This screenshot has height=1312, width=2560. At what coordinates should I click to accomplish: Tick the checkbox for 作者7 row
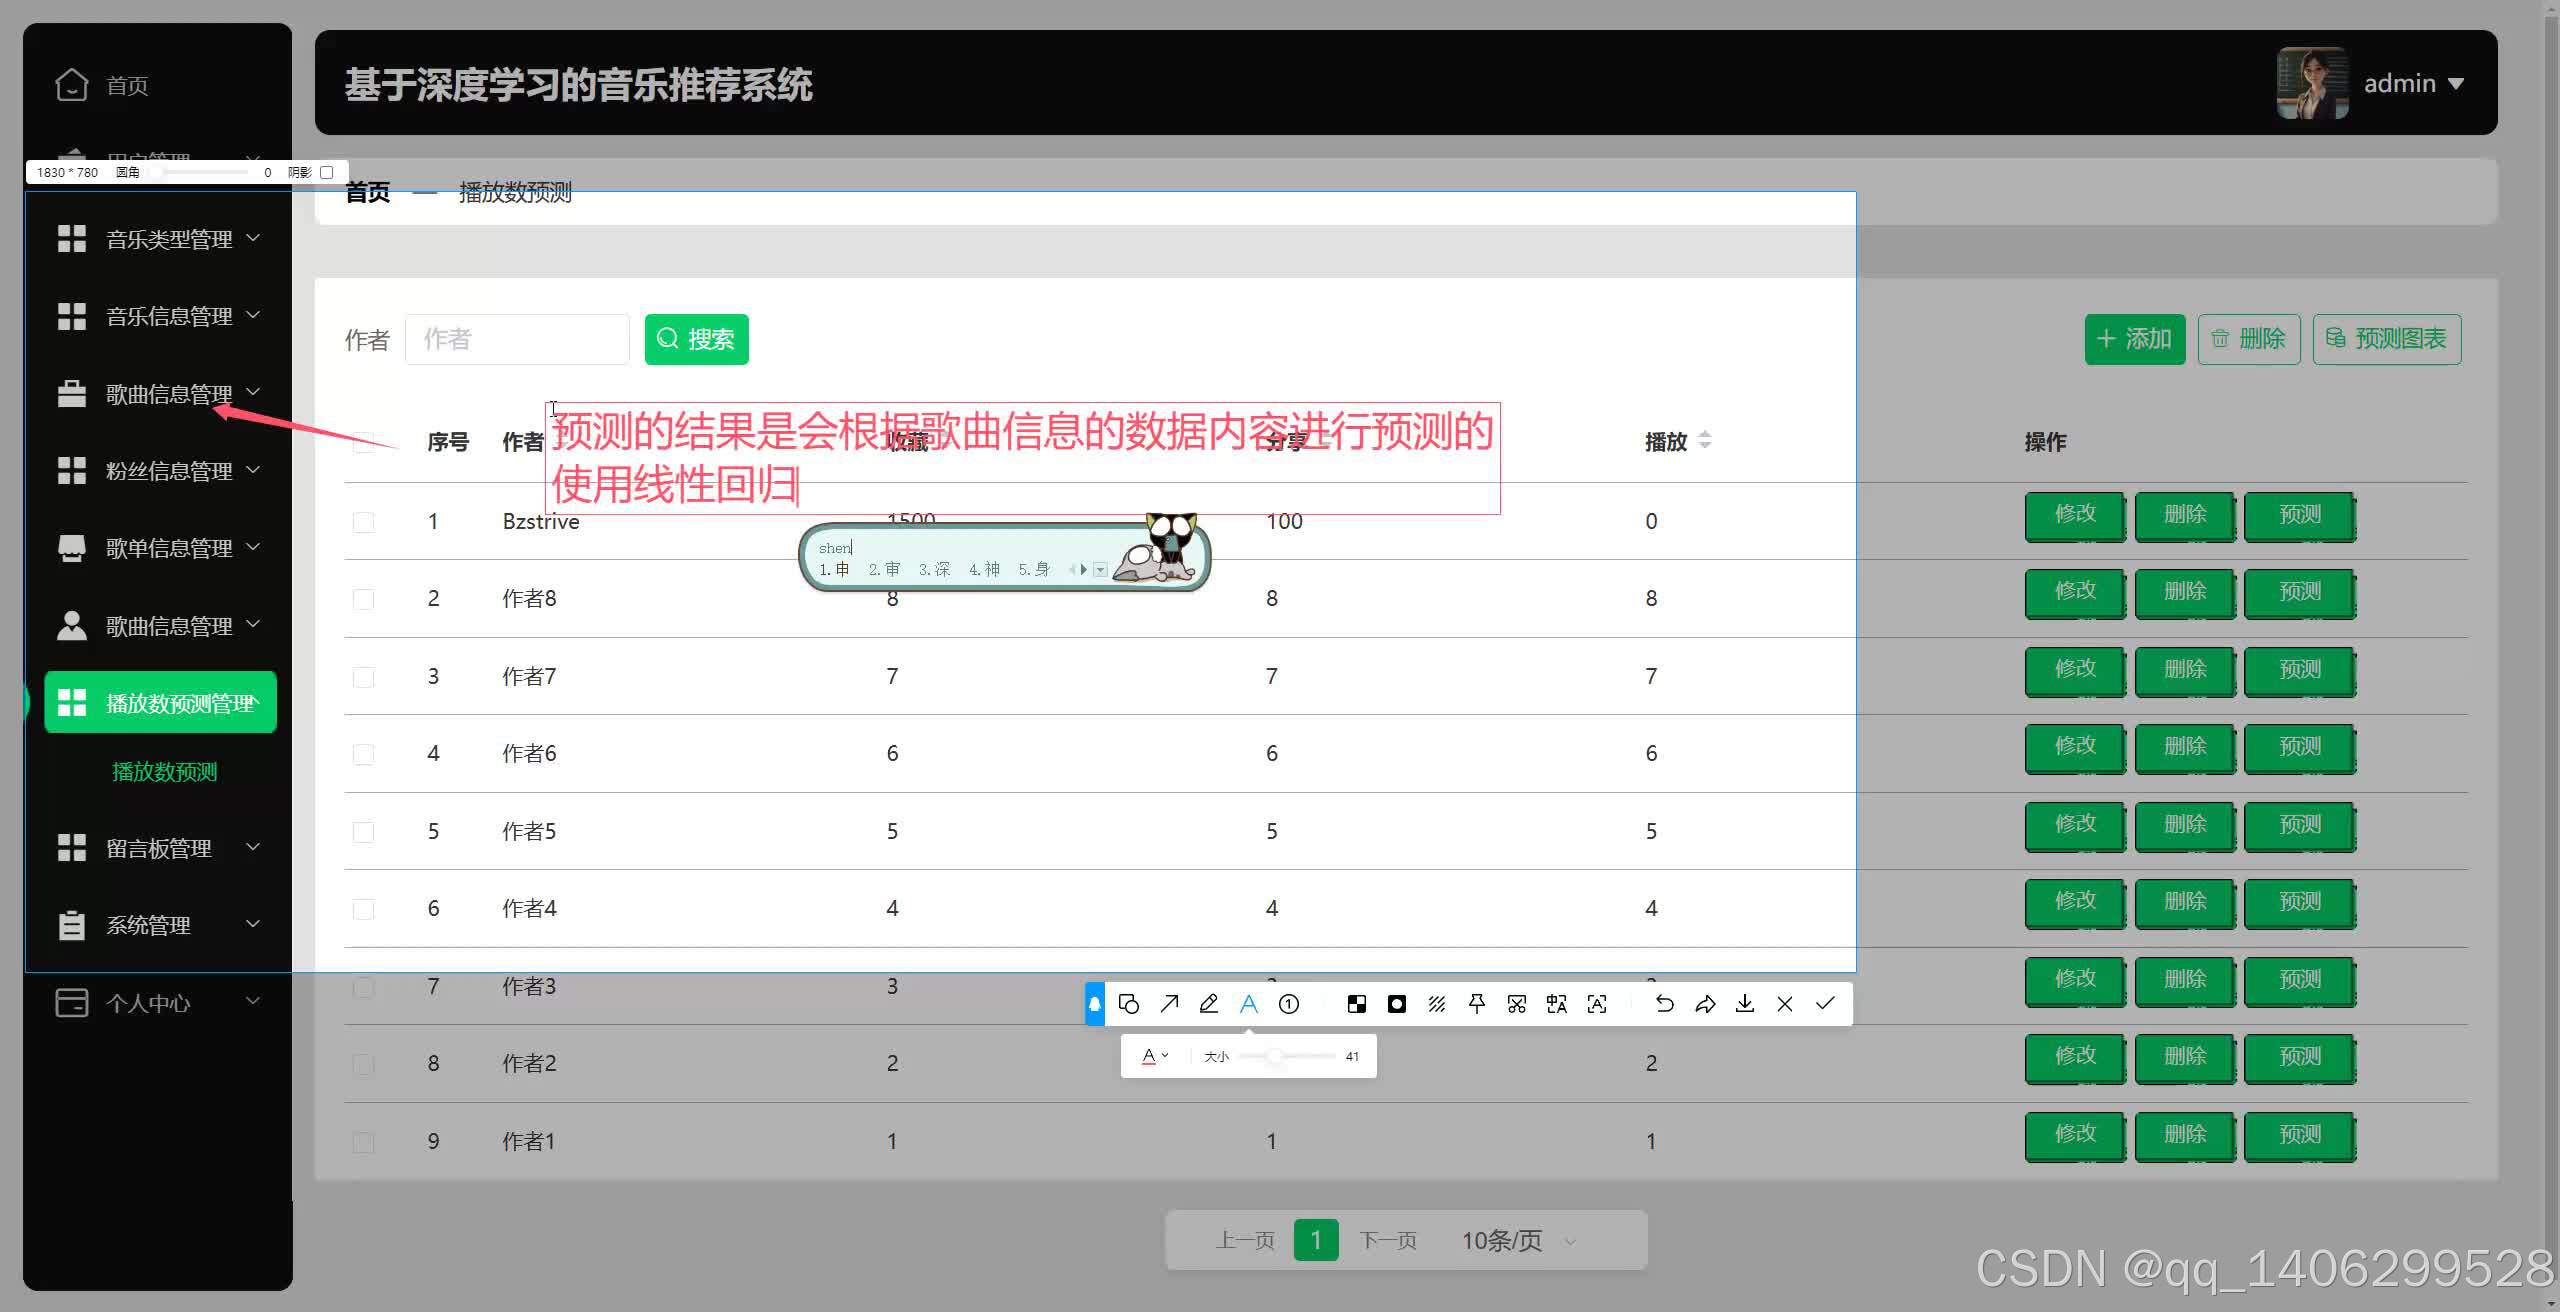click(364, 677)
